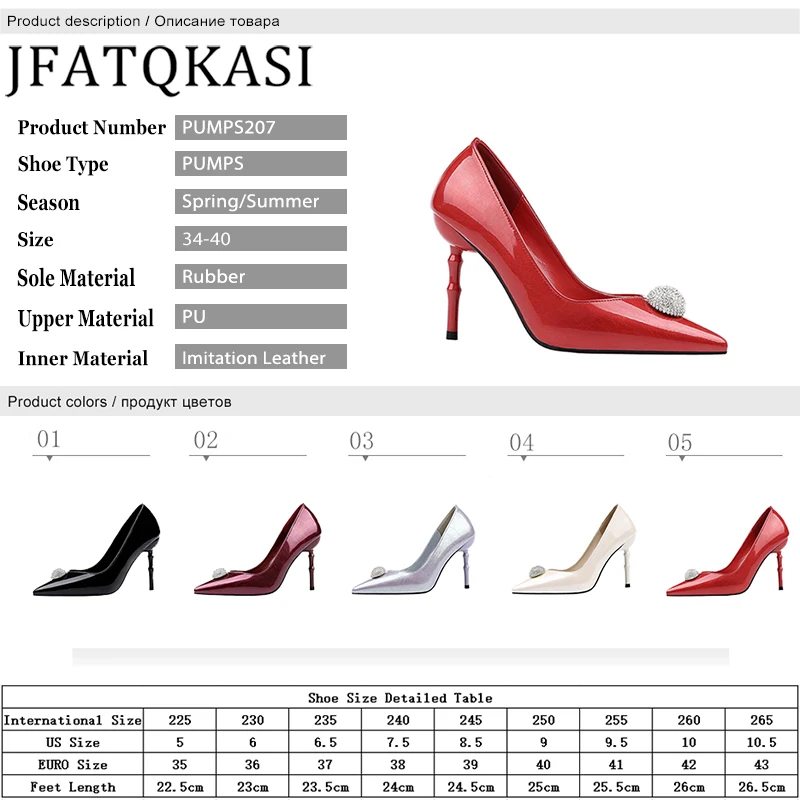800x800 pixels.
Task: Click the 'Shoe Size Detailed Table' title
Action: click(x=400, y=697)
